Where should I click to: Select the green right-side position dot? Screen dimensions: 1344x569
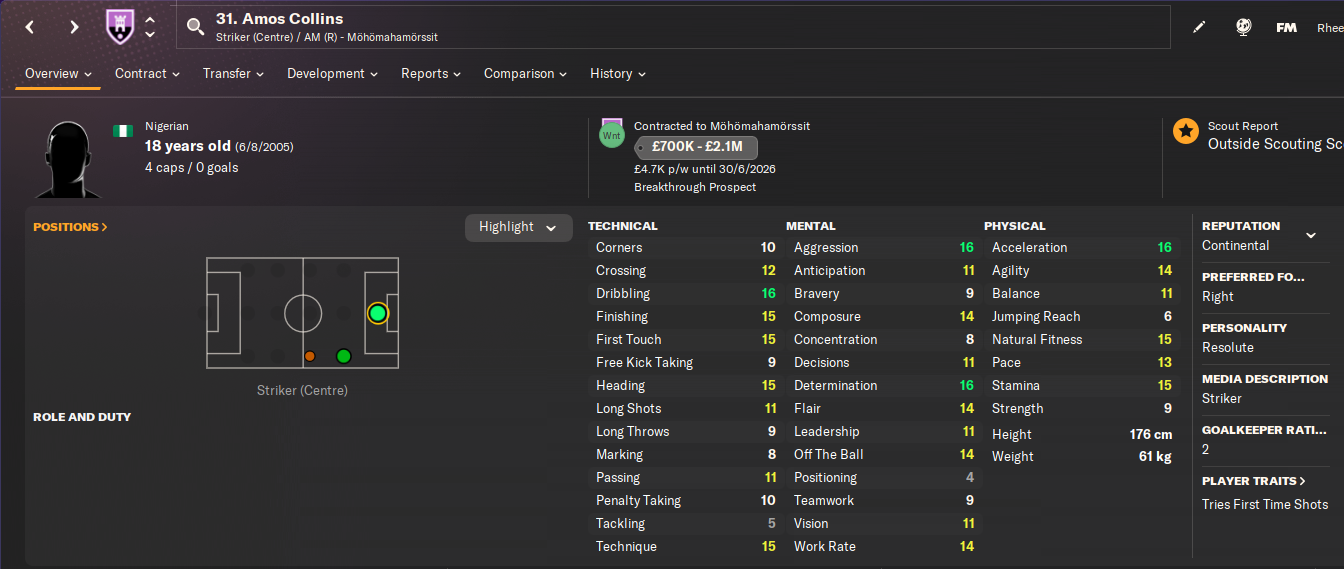pos(344,356)
